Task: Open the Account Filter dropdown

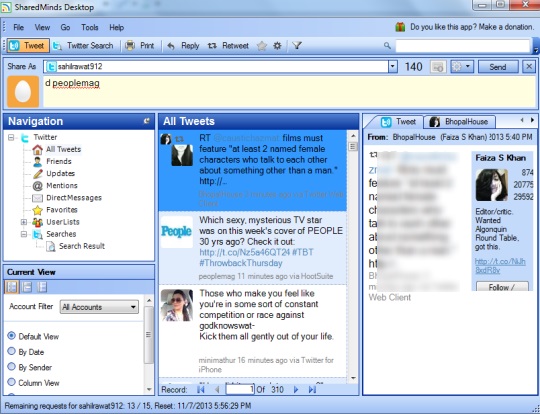Action: (99, 307)
